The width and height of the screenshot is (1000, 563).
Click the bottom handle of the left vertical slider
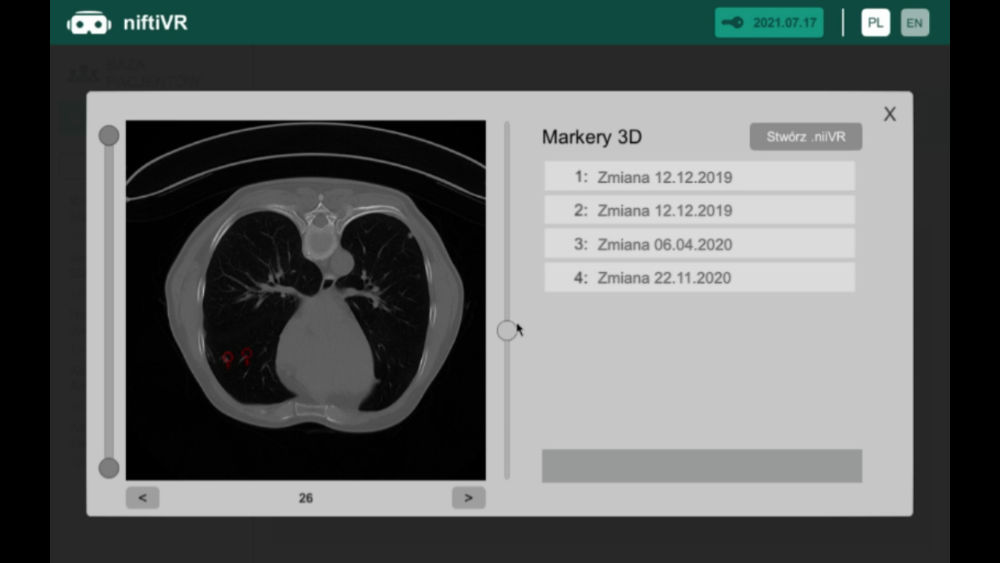(x=109, y=468)
